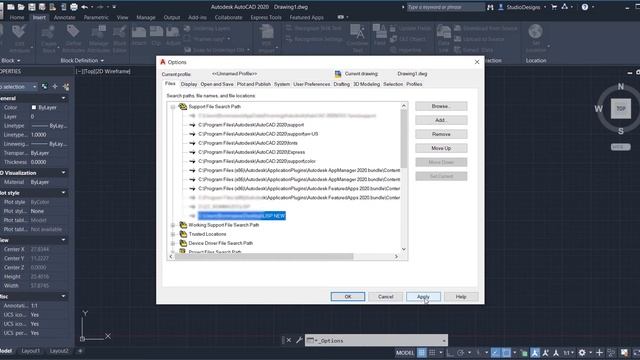Click the Customize wrench icon on command line
640x360 pixels.
[299, 340]
